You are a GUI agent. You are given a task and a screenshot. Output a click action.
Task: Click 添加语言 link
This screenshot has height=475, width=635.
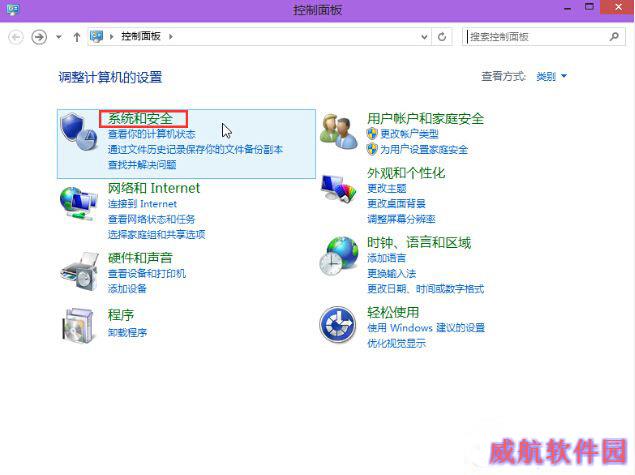(x=386, y=258)
